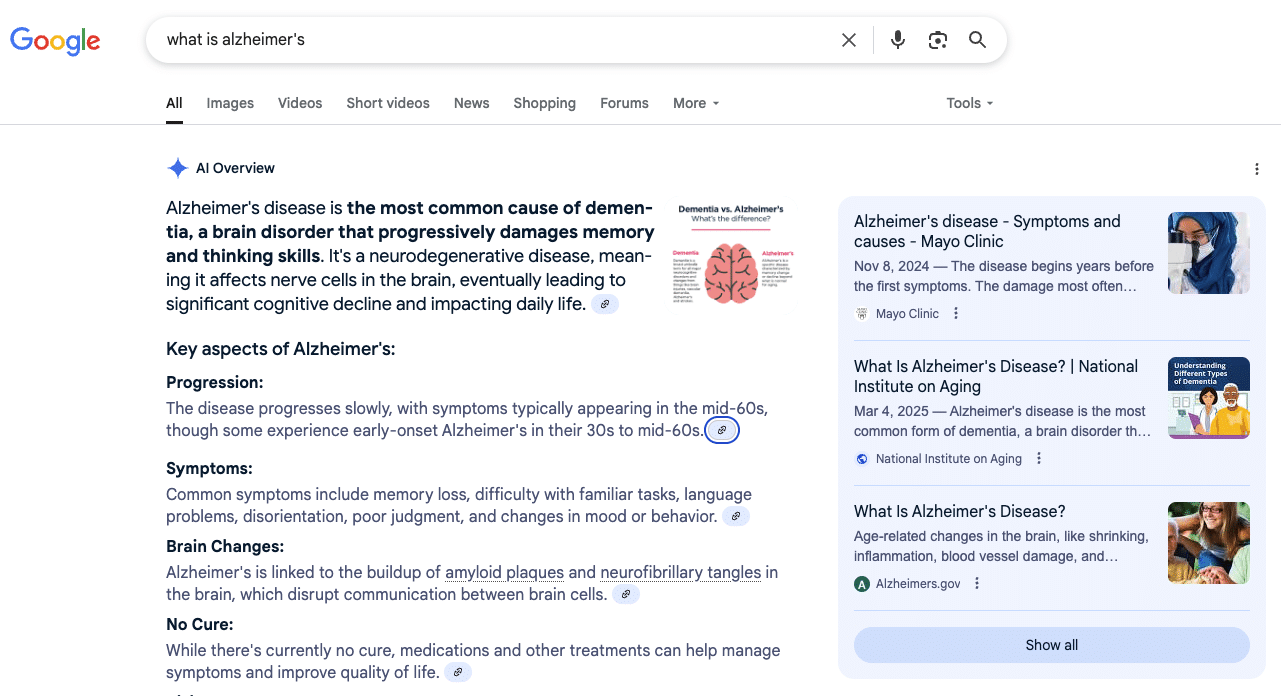Open Mayo Clinic result three-dot menu
Image resolution: width=1281 pixels, height=696 pixels.
pyautogui.click(x=956, y=314)
